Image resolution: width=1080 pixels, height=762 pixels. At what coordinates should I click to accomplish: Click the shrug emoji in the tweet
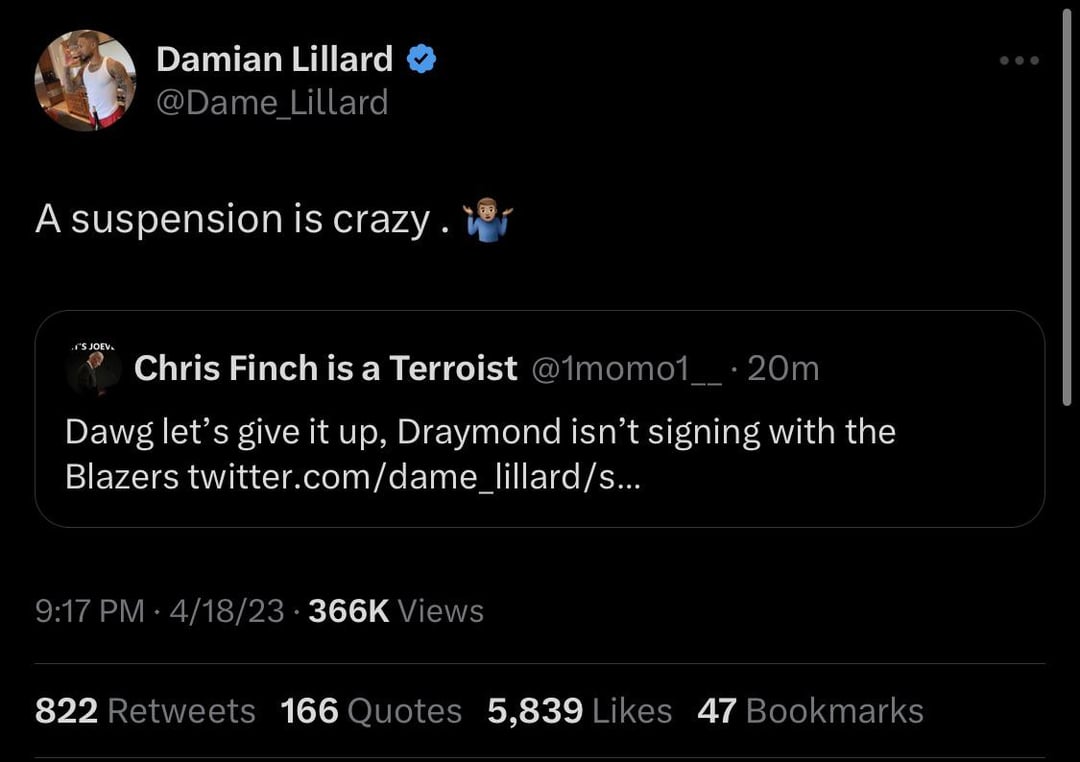[488, 219]
